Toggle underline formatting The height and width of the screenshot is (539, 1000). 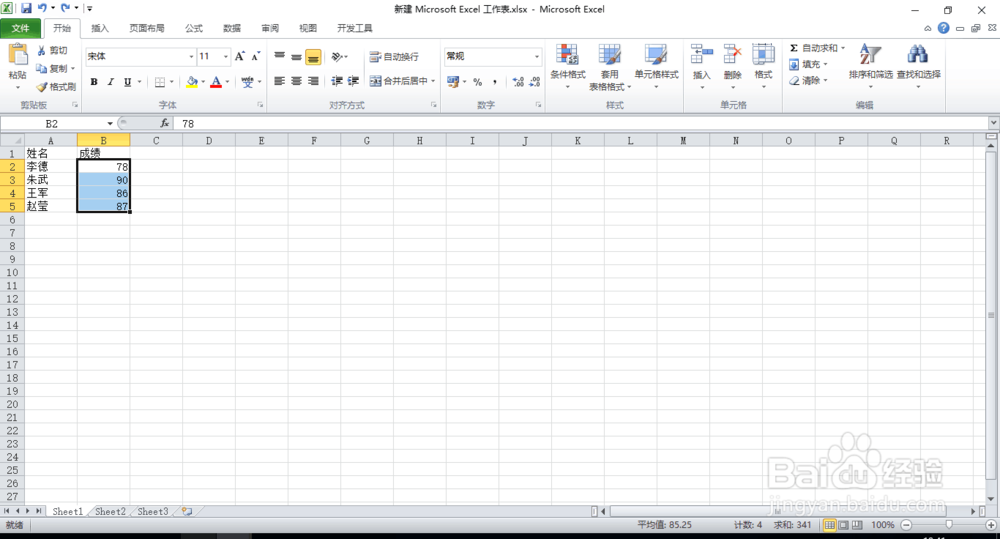tap(128, 82)
